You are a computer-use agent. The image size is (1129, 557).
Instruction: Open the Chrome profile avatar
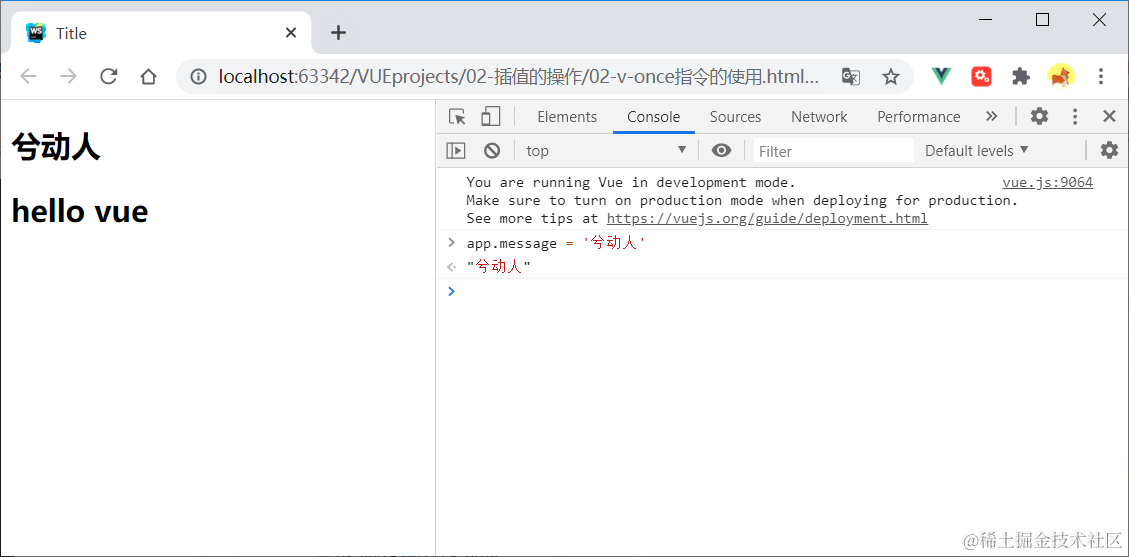[x=1061, y=76]
